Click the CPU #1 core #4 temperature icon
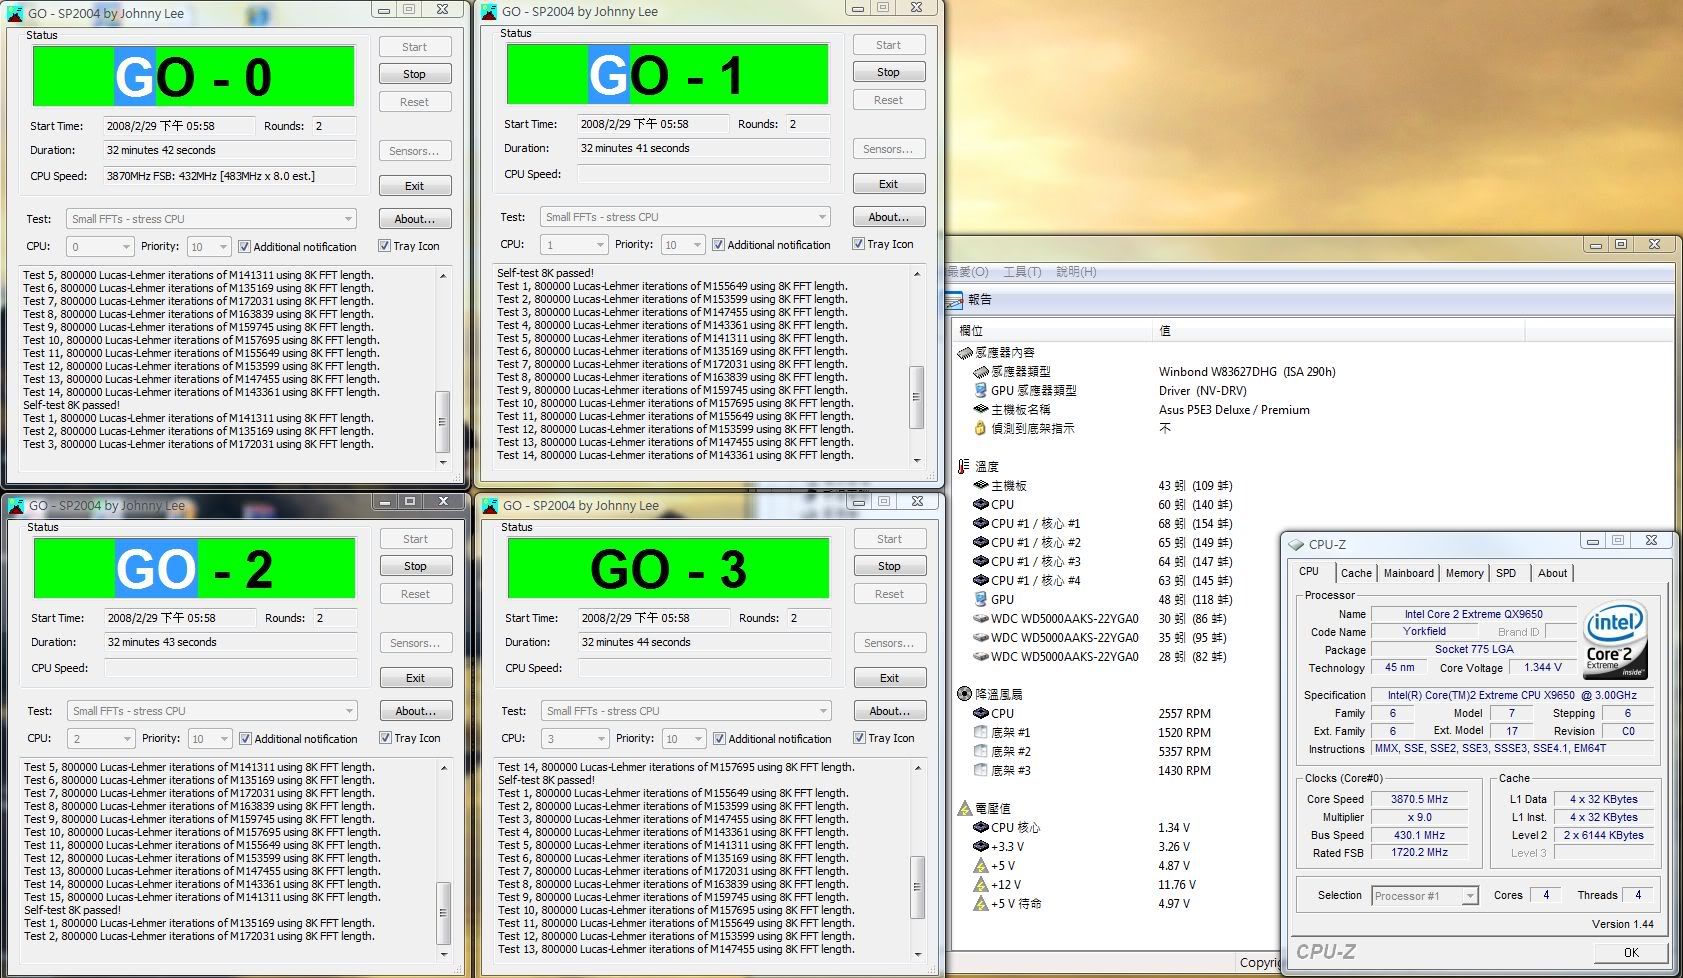 point(981,581)
